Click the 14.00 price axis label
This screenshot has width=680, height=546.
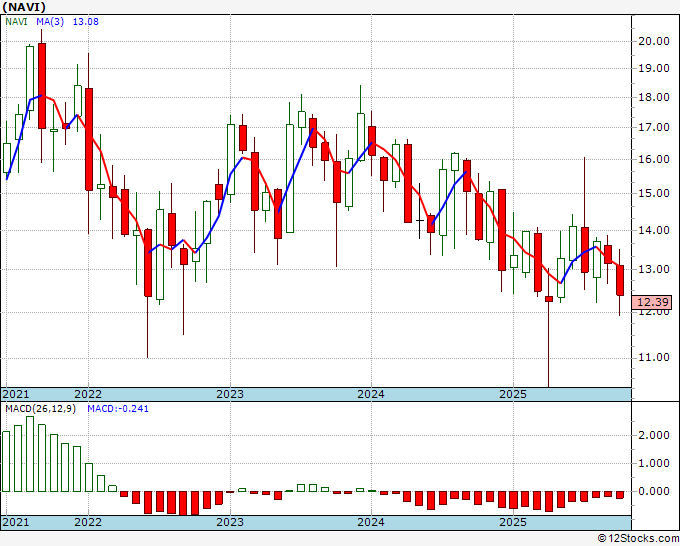654,230
